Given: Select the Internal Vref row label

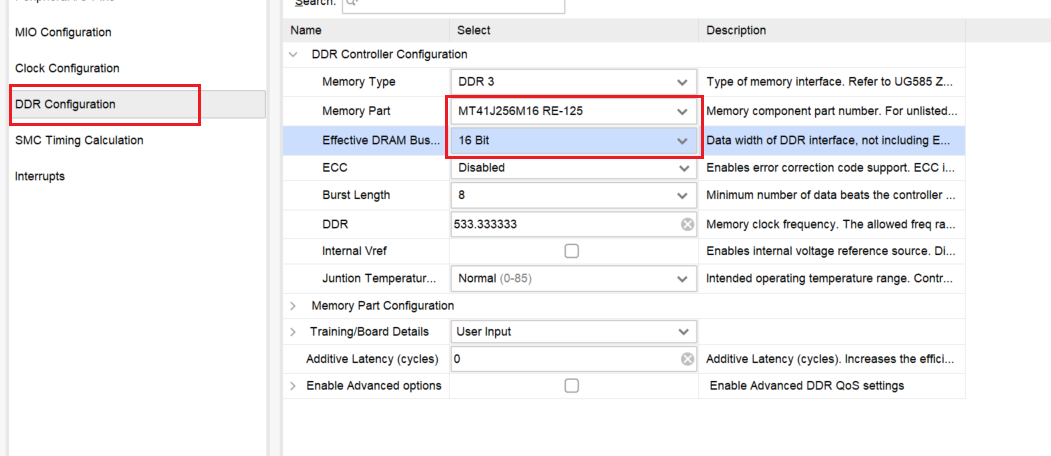Looking at the screenshot, I should (355, 251).
